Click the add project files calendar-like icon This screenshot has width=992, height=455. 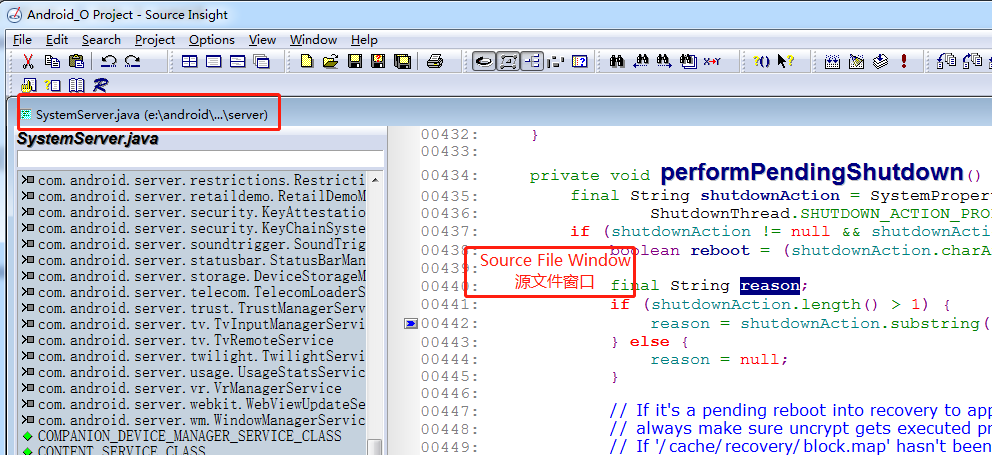833,61
